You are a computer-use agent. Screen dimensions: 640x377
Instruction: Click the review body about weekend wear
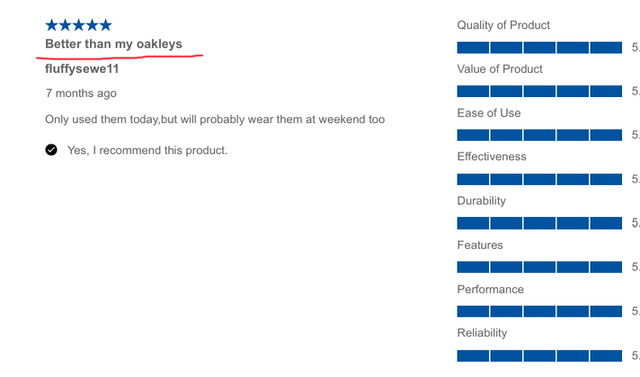click(x=215, y=120)
